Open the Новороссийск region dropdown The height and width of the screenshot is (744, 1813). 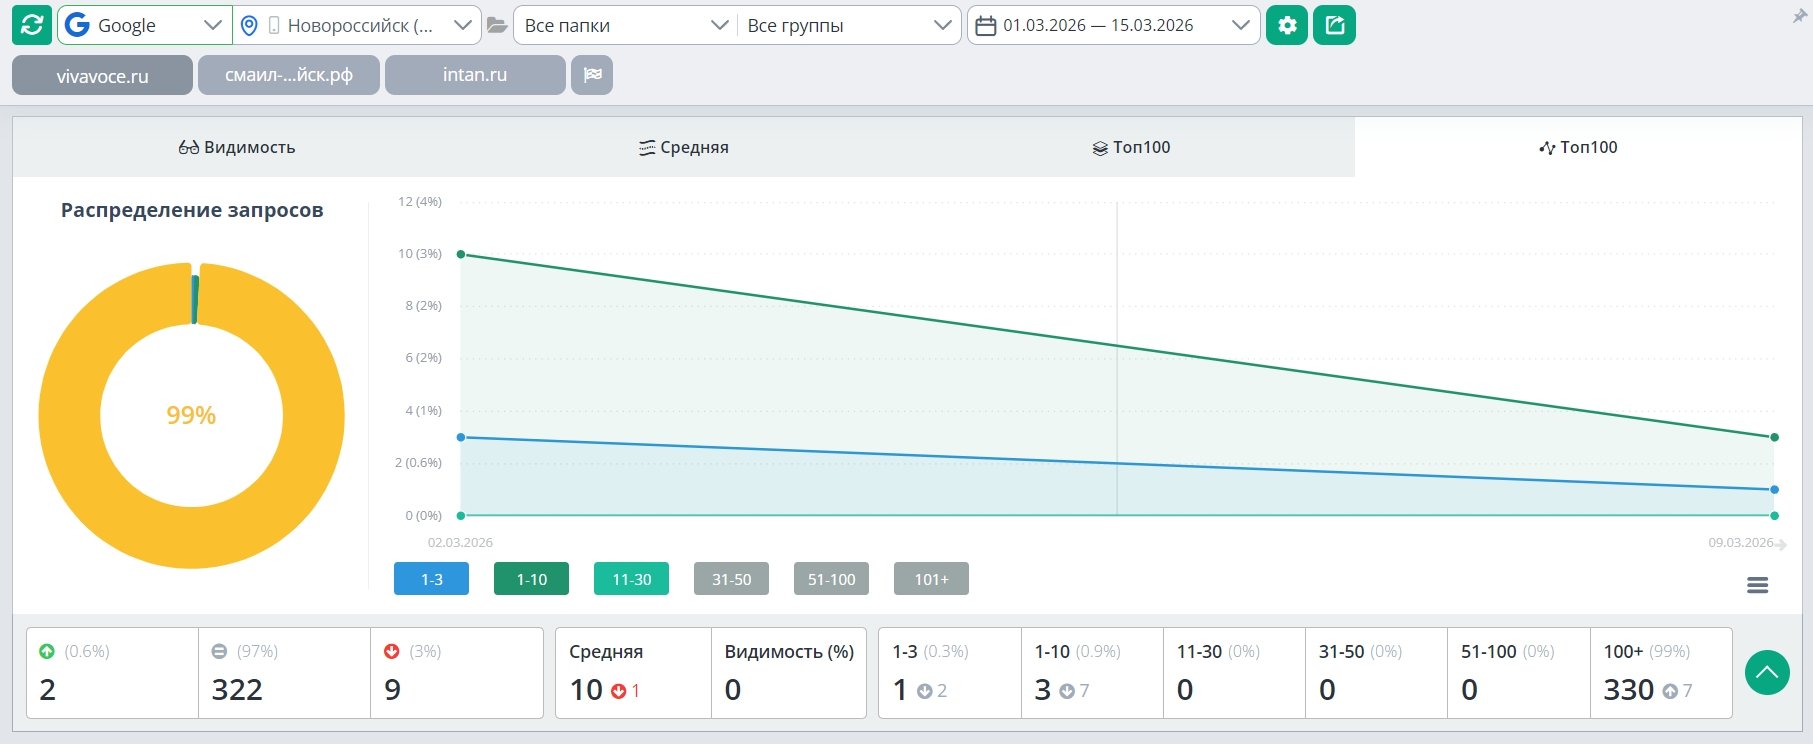357,25
